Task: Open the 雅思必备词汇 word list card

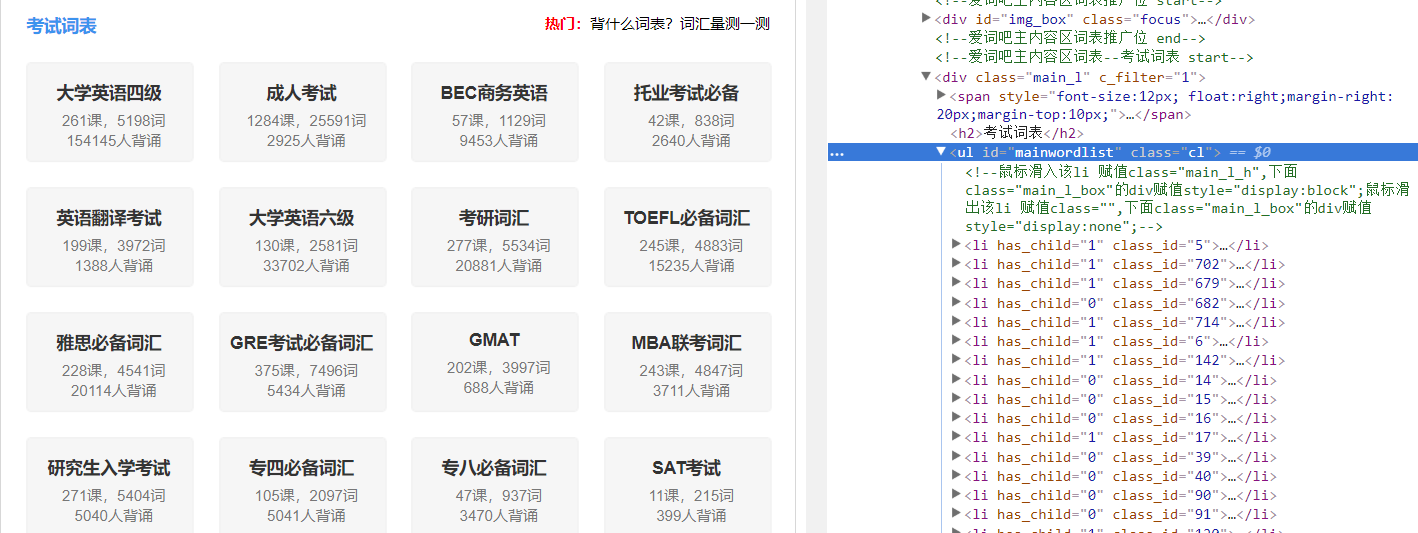Action: pos(110,362)
